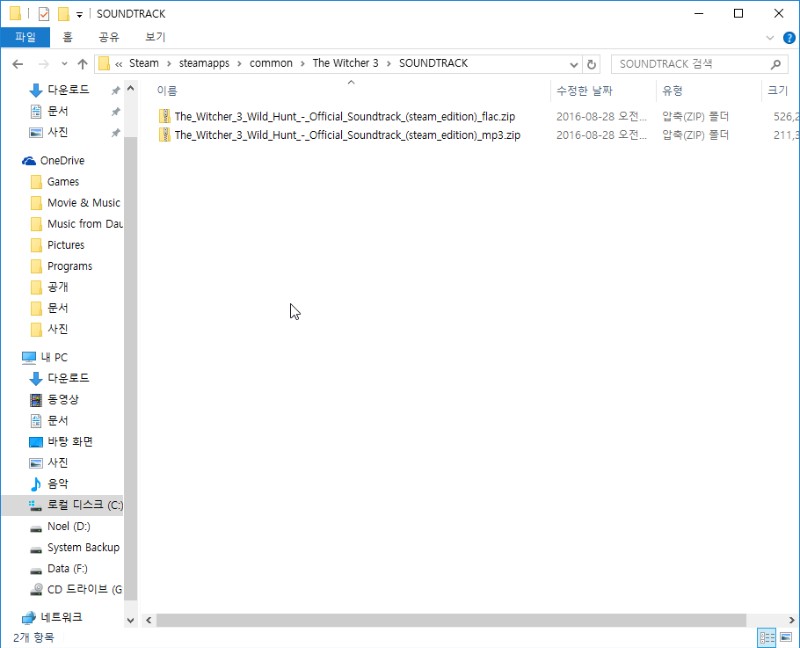
Task: Click the properties icon in title bar
Action: (43, 14)
